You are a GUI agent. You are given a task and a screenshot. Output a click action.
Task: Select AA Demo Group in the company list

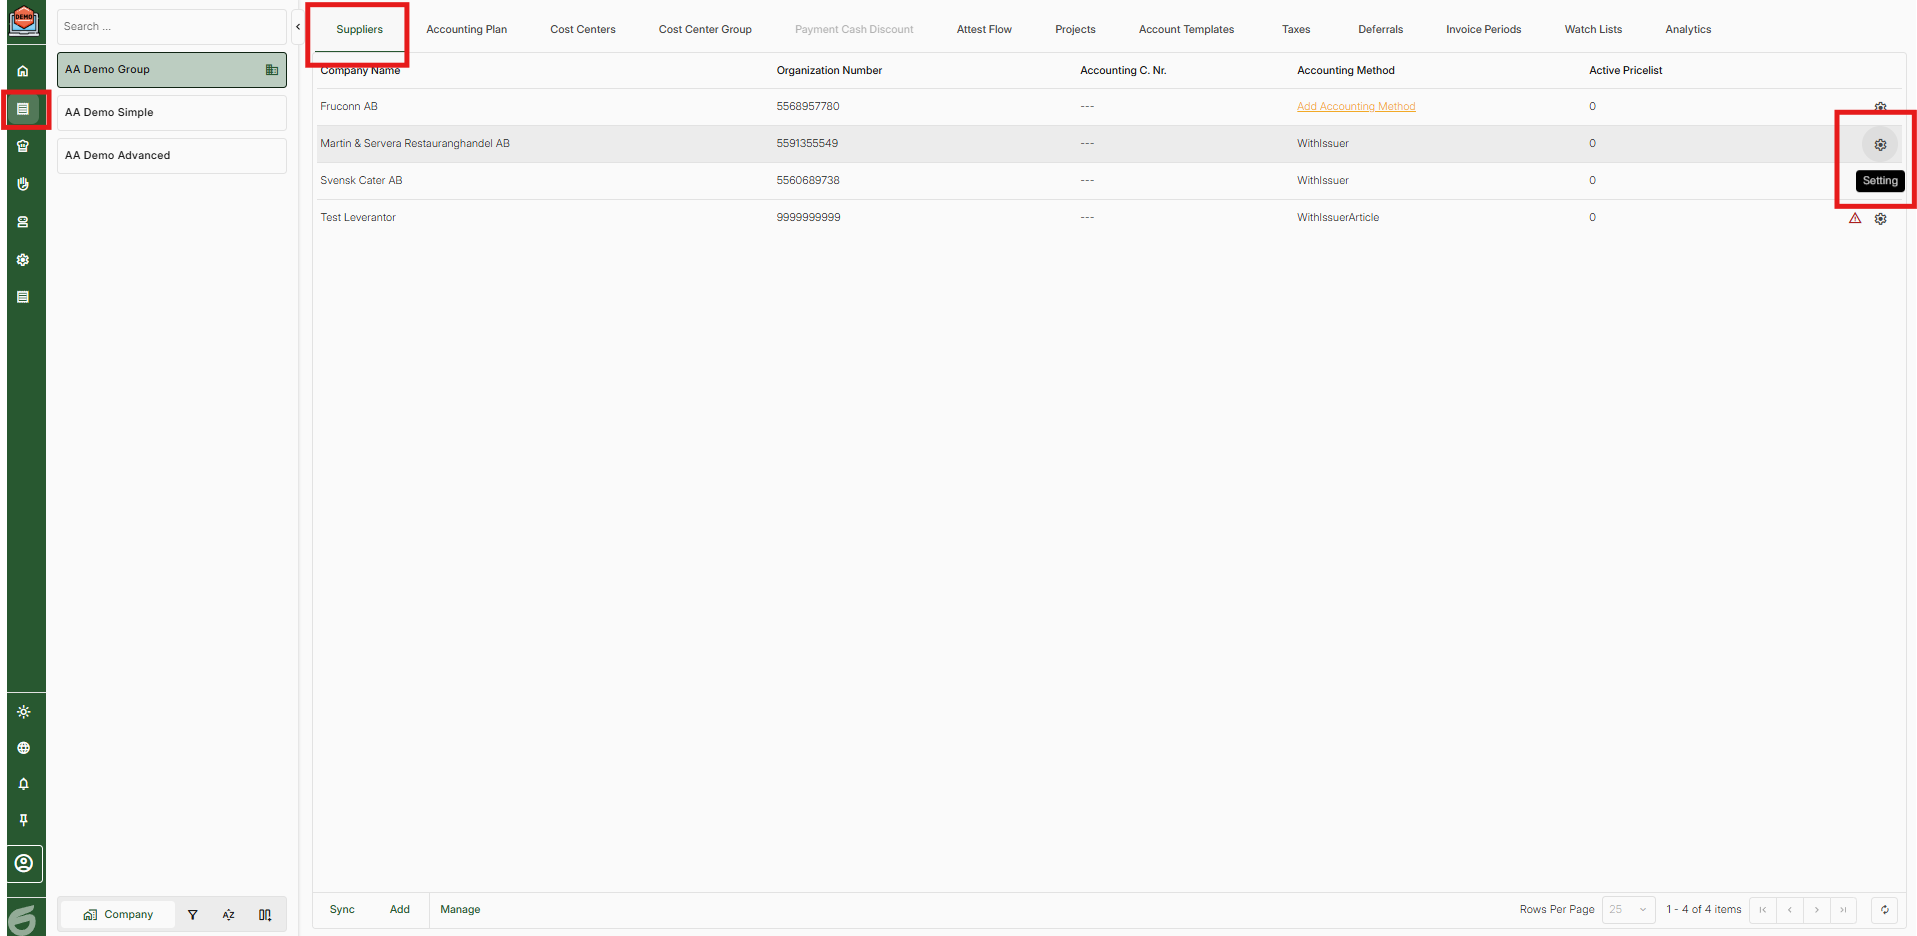tap(172, 70)
